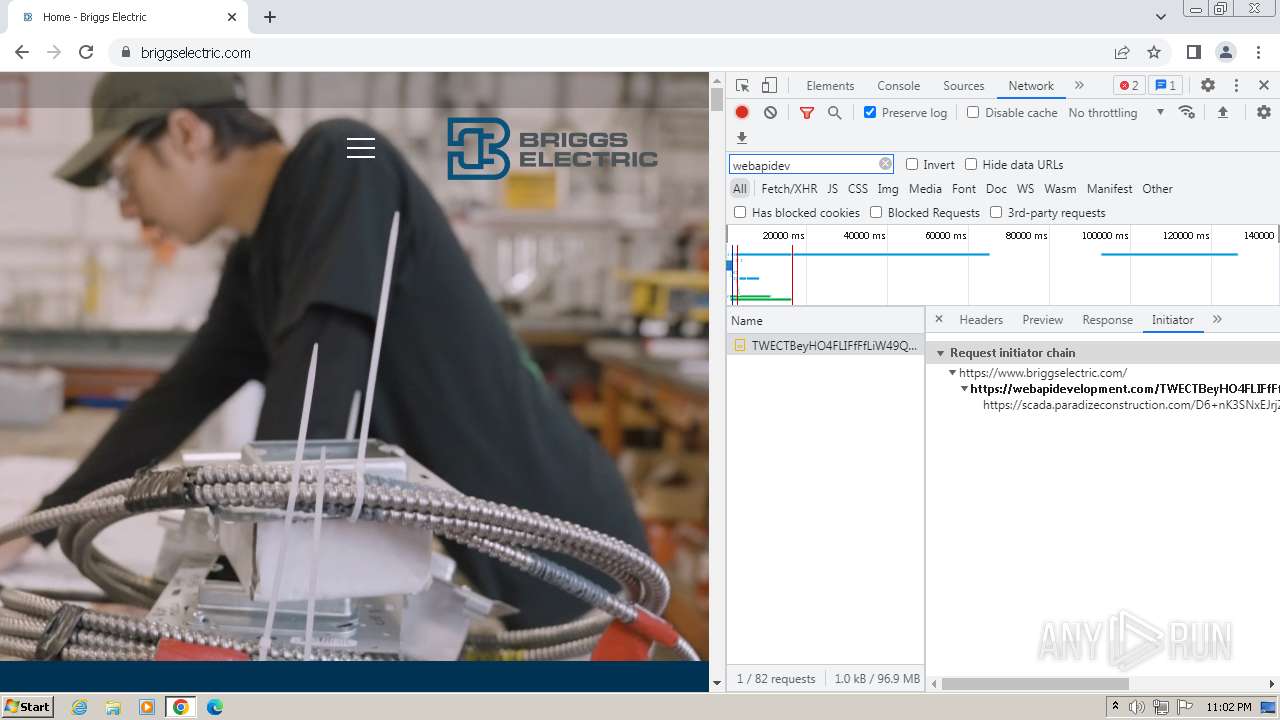The width and height of the screenshot is (1280, 720).
Task: Open DevTools three-dot customize menu
Action: [x=1236, y=86]
